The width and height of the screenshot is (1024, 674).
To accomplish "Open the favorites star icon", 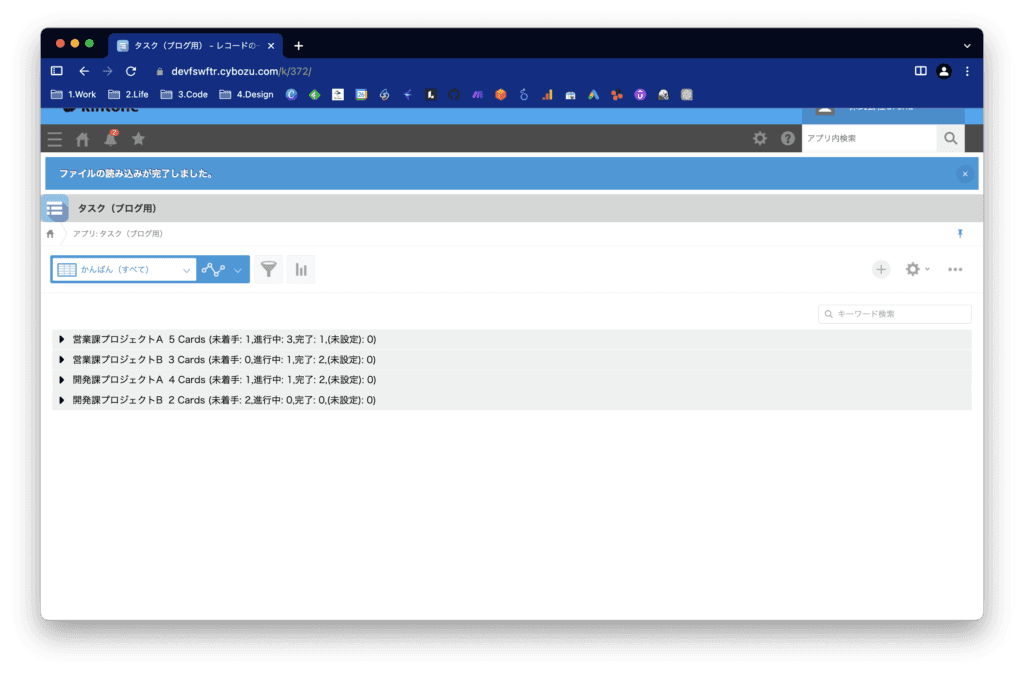I will (x=138, y=138).
